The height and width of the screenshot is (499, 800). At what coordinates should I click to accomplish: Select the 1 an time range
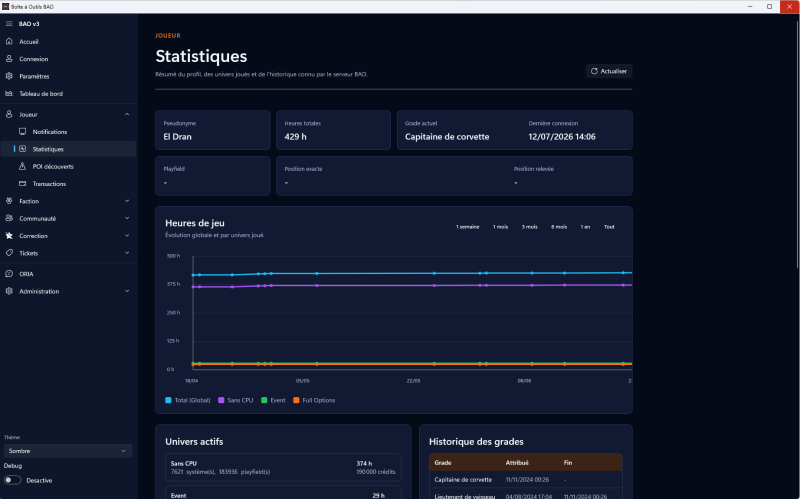pos(585,227)
